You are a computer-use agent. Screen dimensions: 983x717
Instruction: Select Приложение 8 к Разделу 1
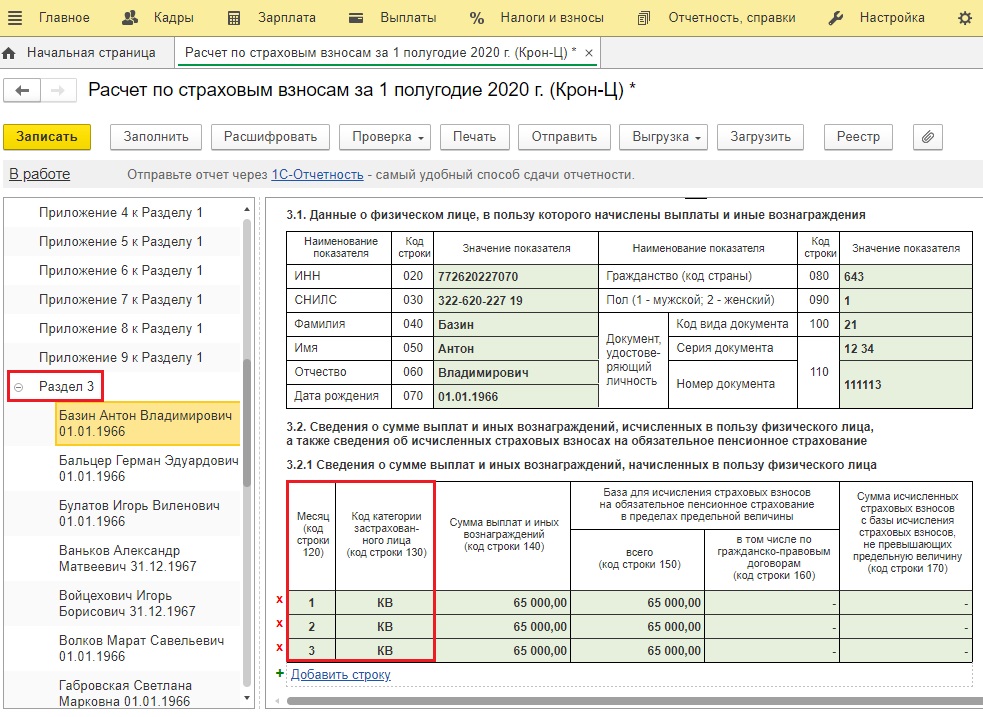[121, 328]
